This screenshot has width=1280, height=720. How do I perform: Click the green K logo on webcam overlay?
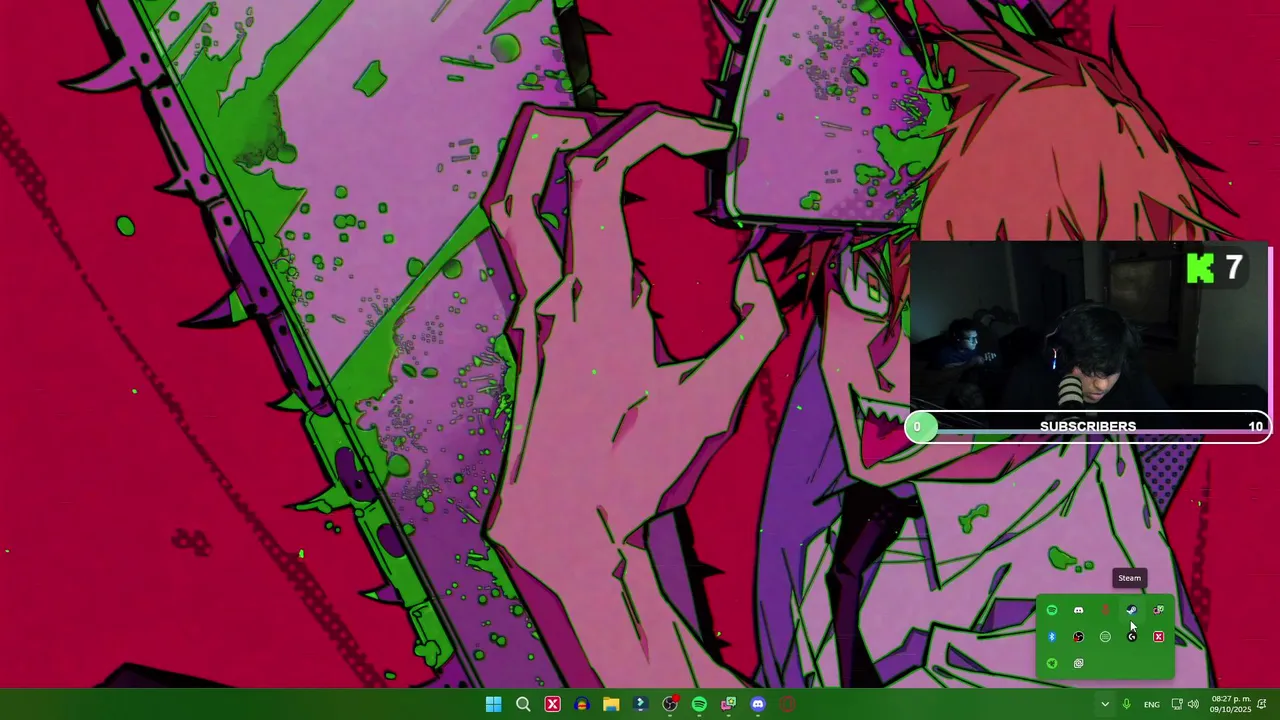[1200, 268]
